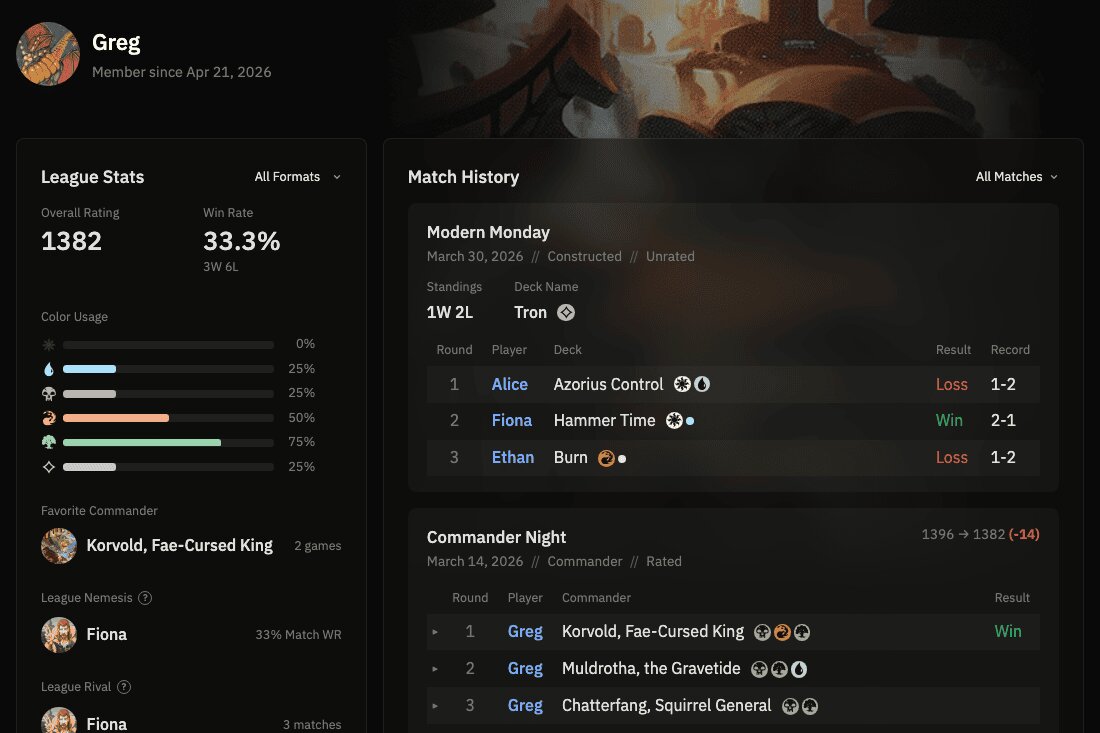Select the 33.3% win rate value
The height and width of the screenshot is (733, 1100).
241,241
